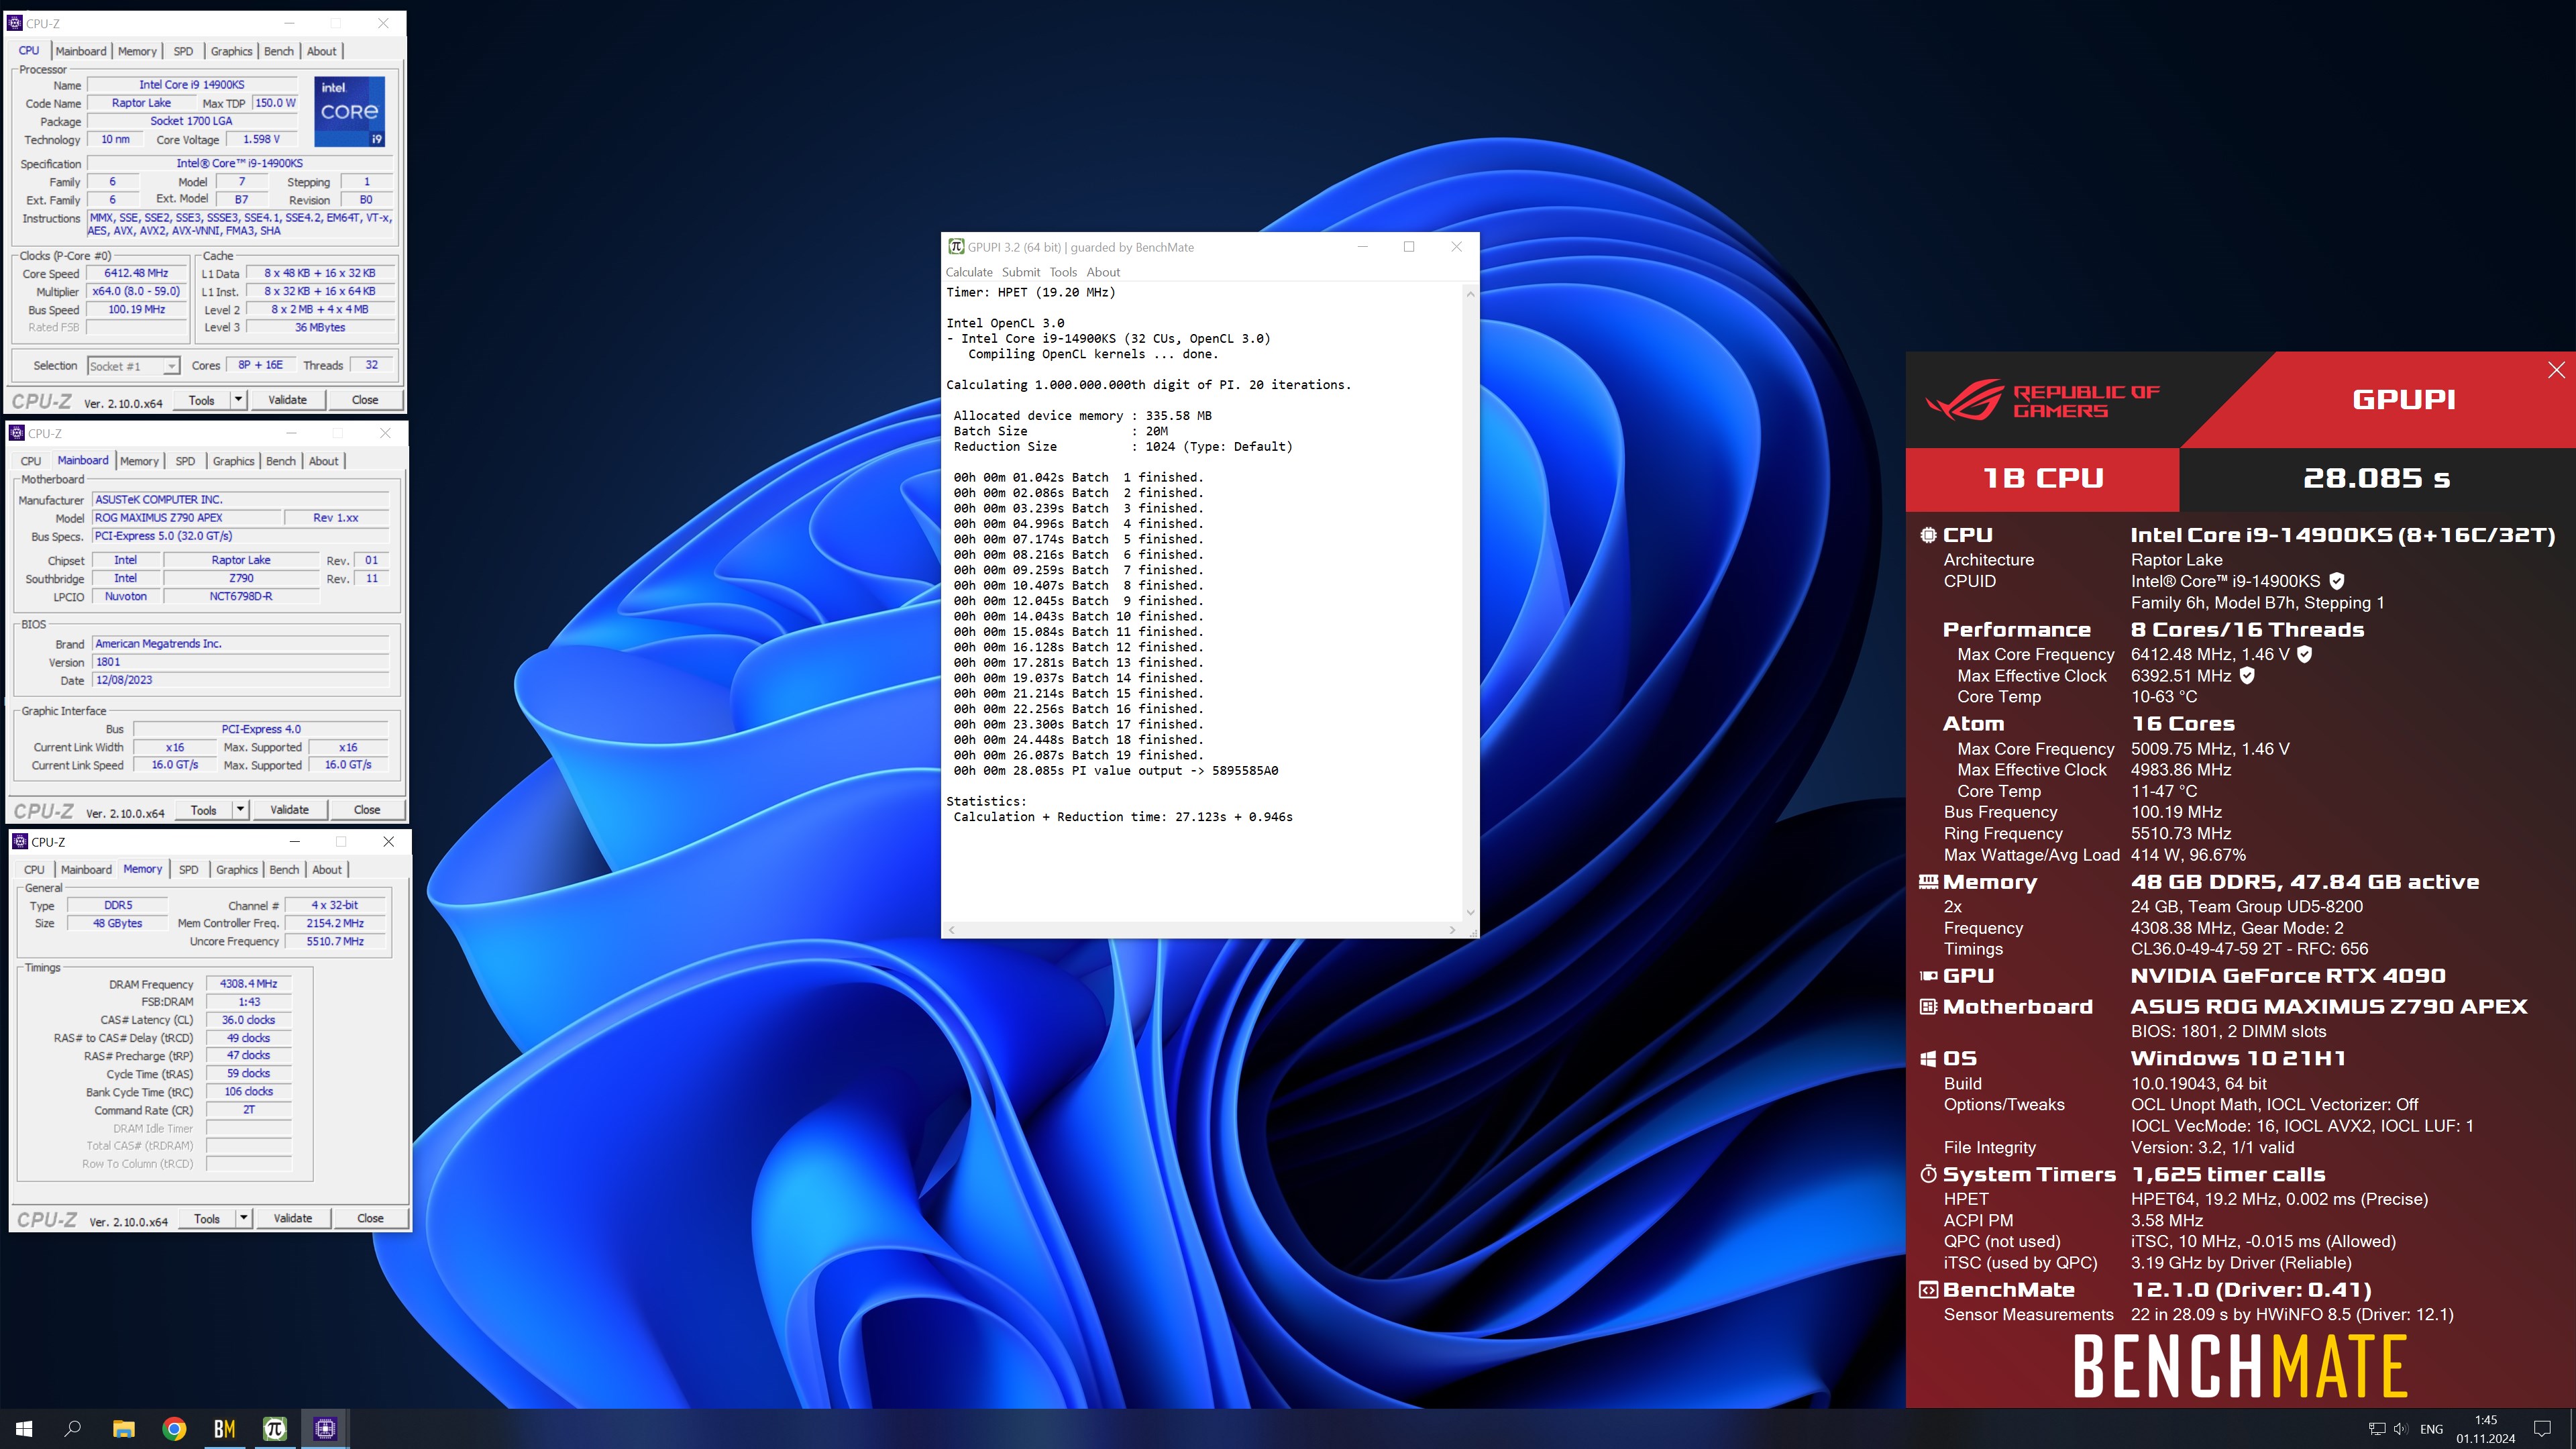The height and width of the screenshot is (1449, 2576).
Task: Open GPUPI About menu
Action: (1103, 272)
